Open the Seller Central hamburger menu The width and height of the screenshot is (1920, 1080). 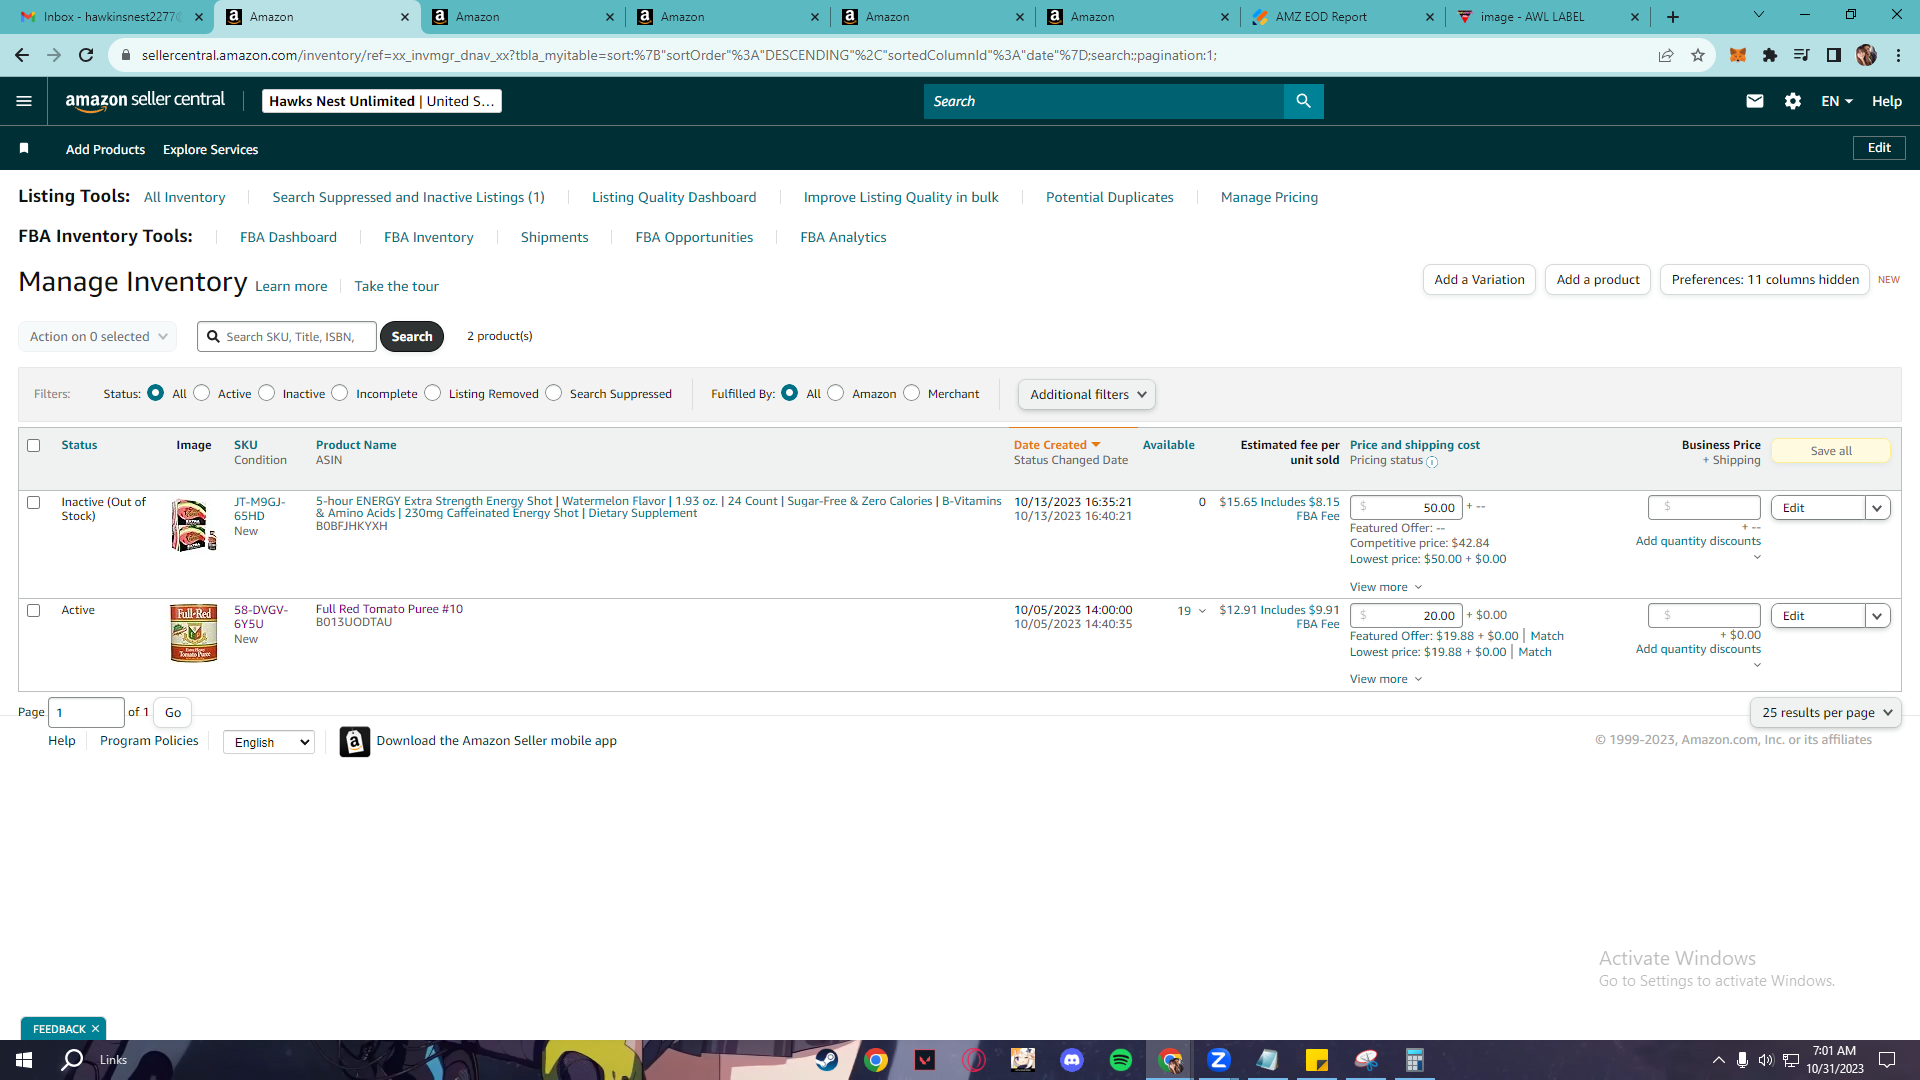(24, 101)
